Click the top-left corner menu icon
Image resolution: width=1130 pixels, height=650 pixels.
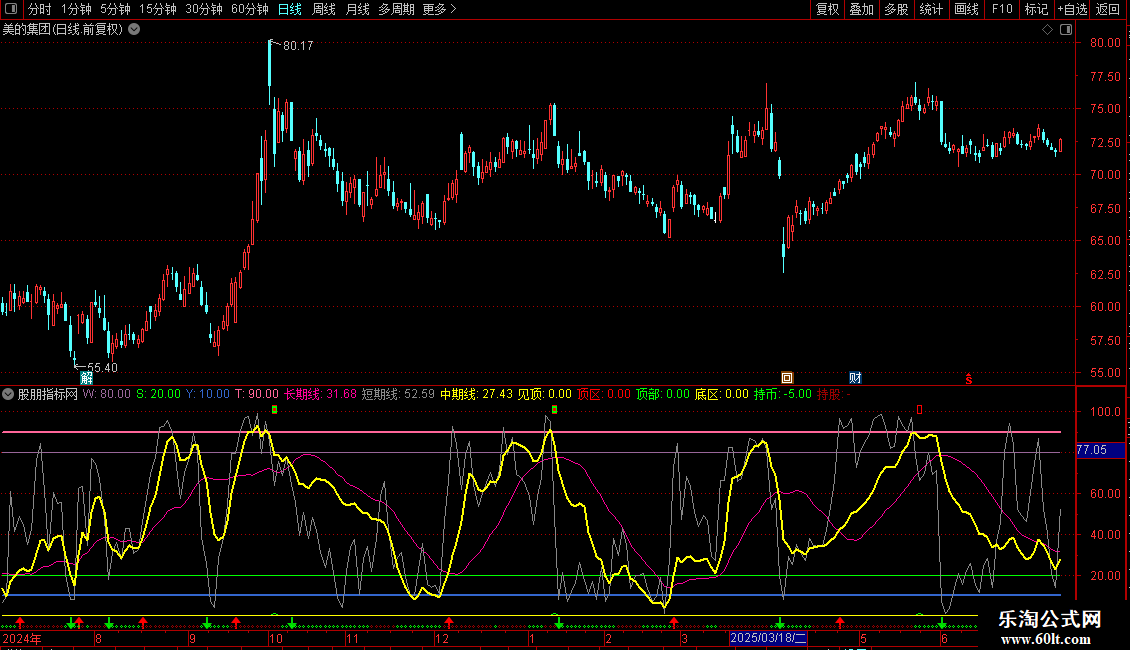pos(10,9)
